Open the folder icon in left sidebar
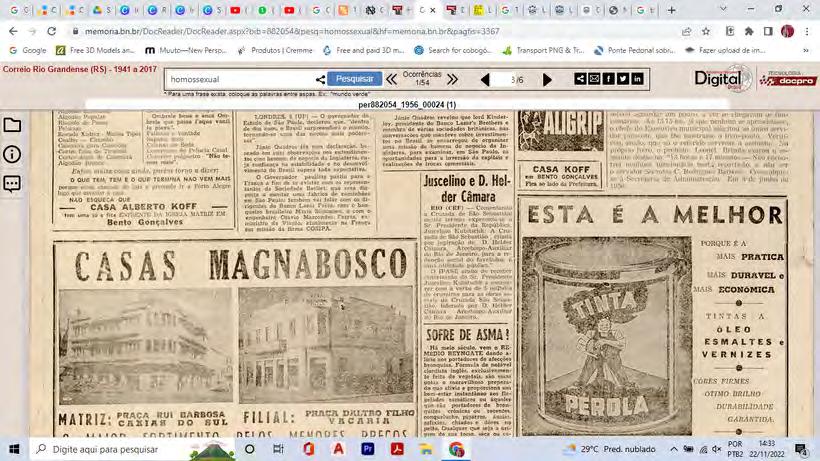The width and height of the screenshot is (820, 461). click(12, 125)
